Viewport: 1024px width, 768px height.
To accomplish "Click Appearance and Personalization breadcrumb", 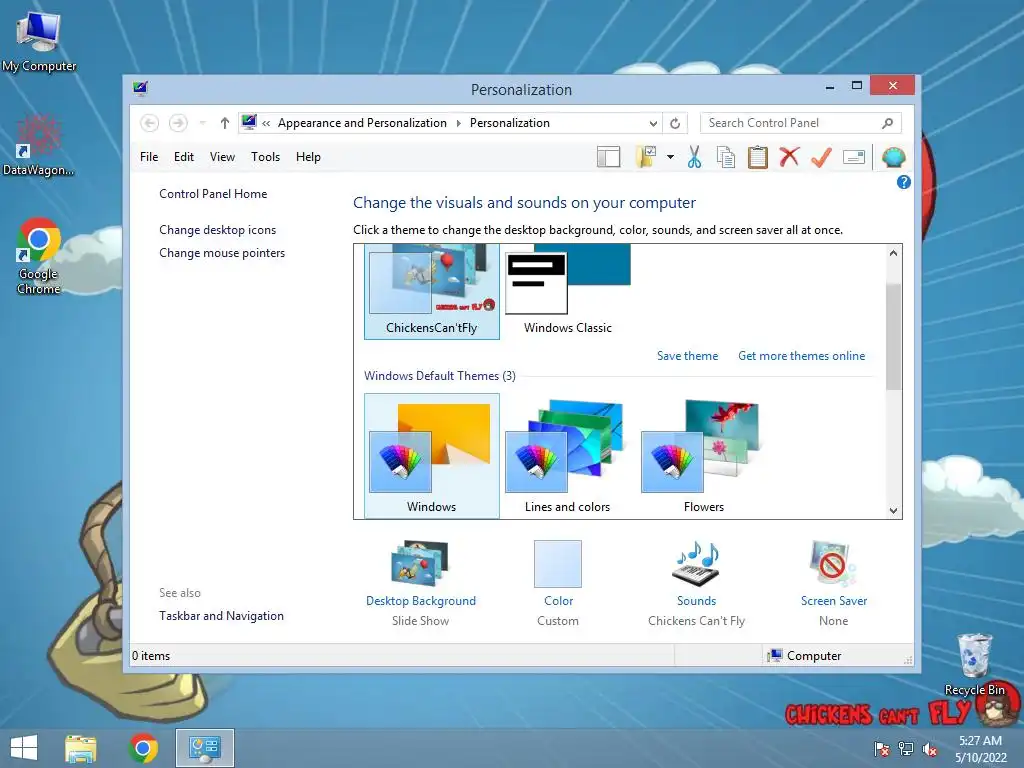I will coord(362,123).
